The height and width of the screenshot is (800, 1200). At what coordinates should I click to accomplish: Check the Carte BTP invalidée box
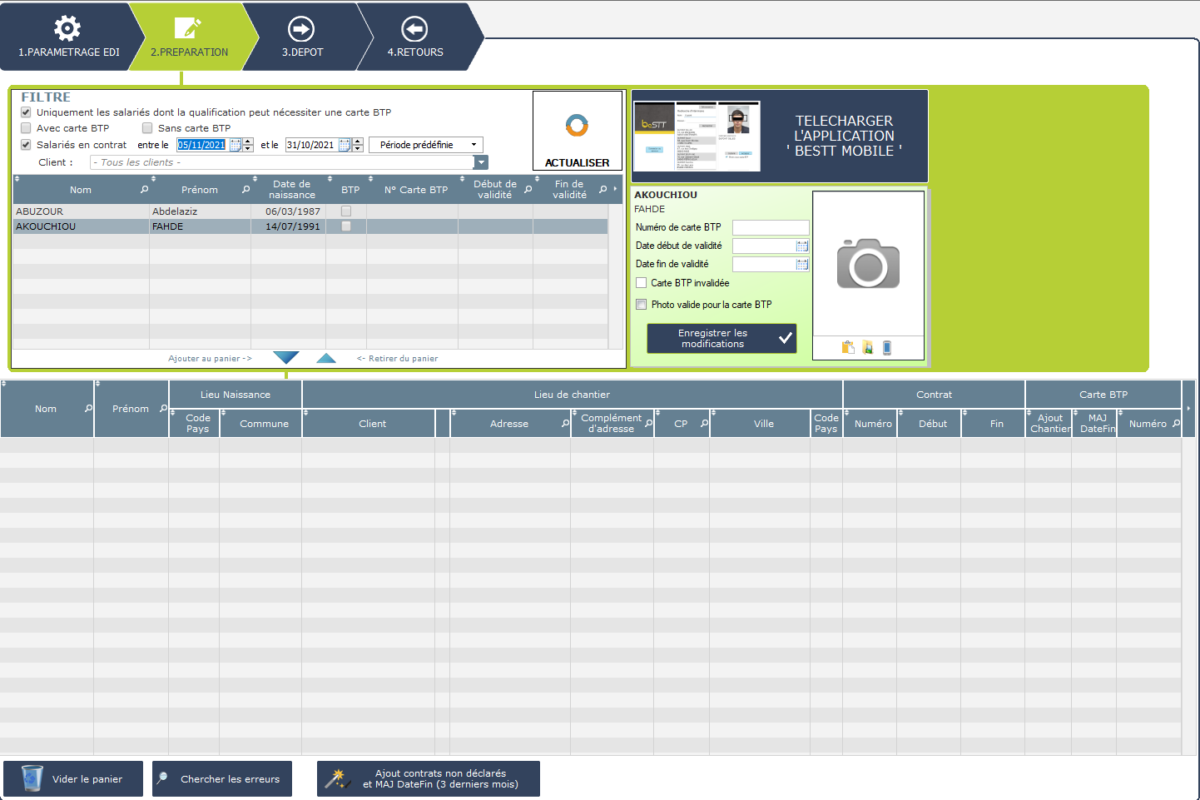641,284
